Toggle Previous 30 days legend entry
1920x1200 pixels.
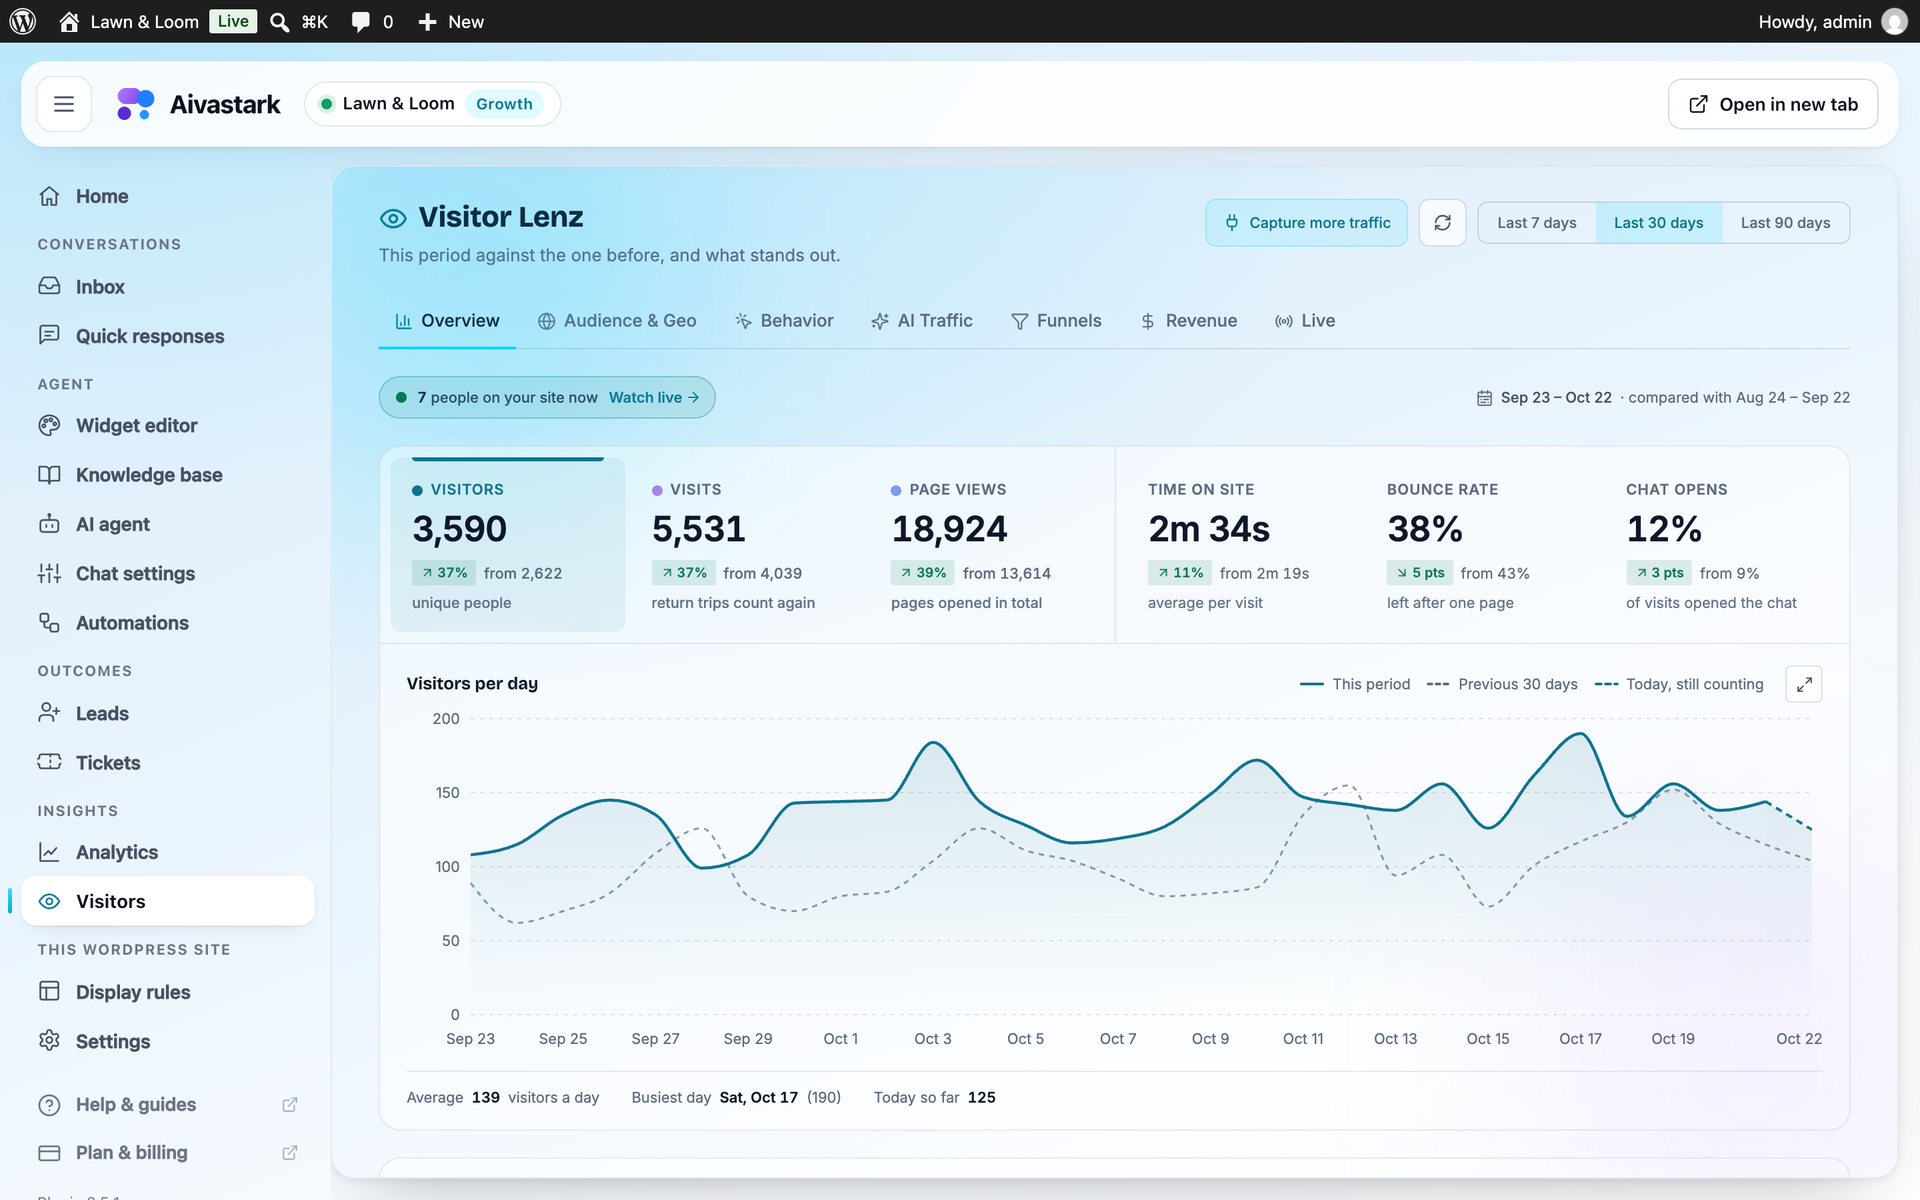tap(1501, 684)
